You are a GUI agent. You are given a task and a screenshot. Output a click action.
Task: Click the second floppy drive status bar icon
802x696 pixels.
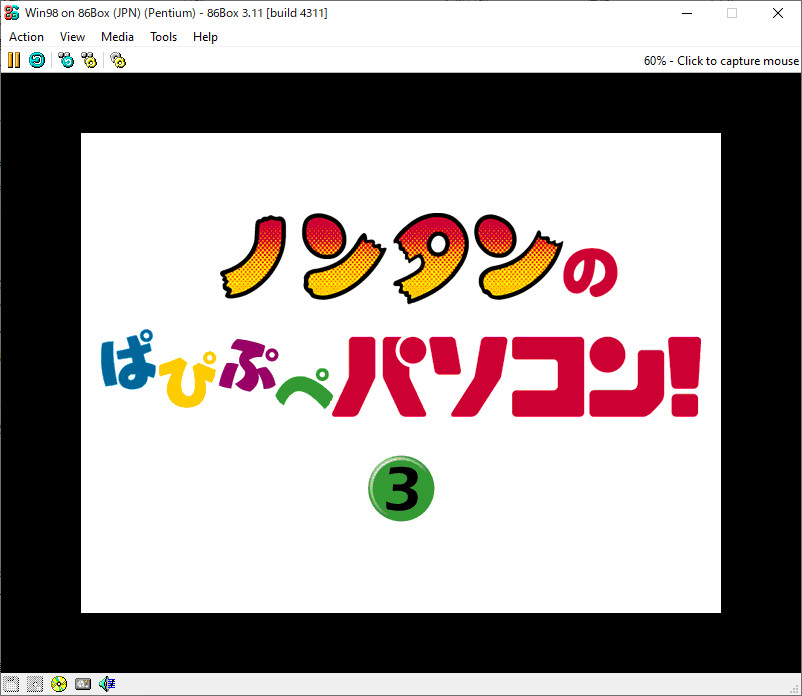point(35,684)
